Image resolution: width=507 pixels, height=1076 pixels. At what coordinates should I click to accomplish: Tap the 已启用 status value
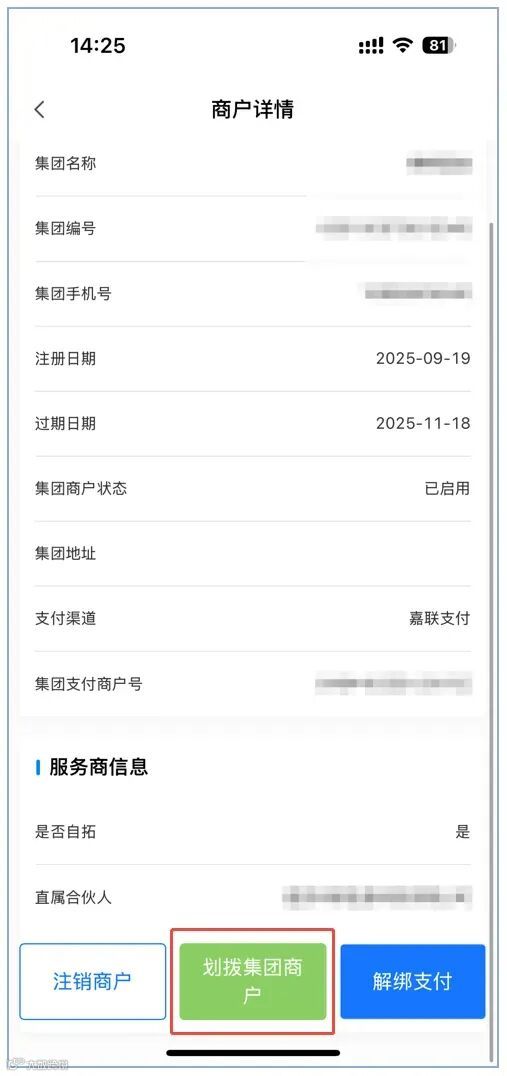pos(447,489)
